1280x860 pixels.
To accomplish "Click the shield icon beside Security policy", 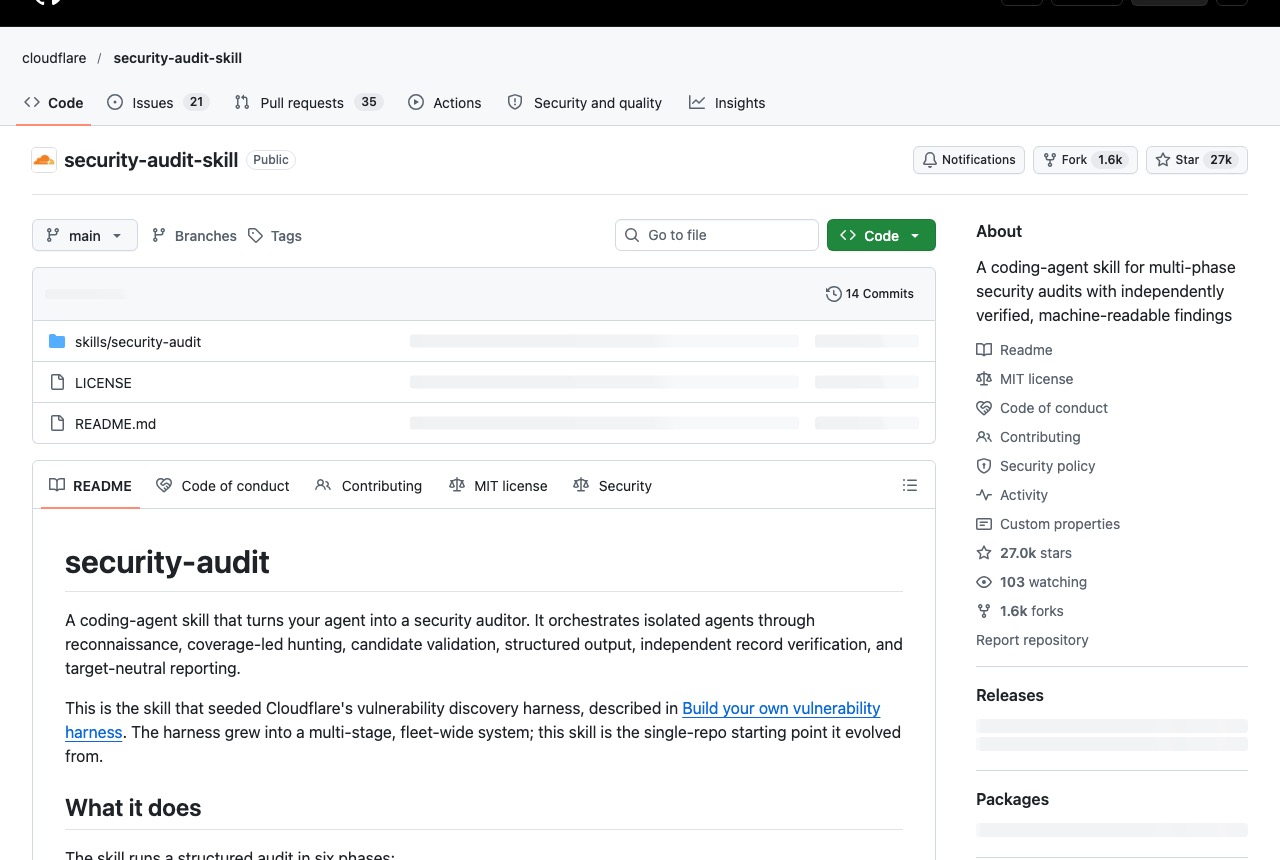I will (984, 466).
